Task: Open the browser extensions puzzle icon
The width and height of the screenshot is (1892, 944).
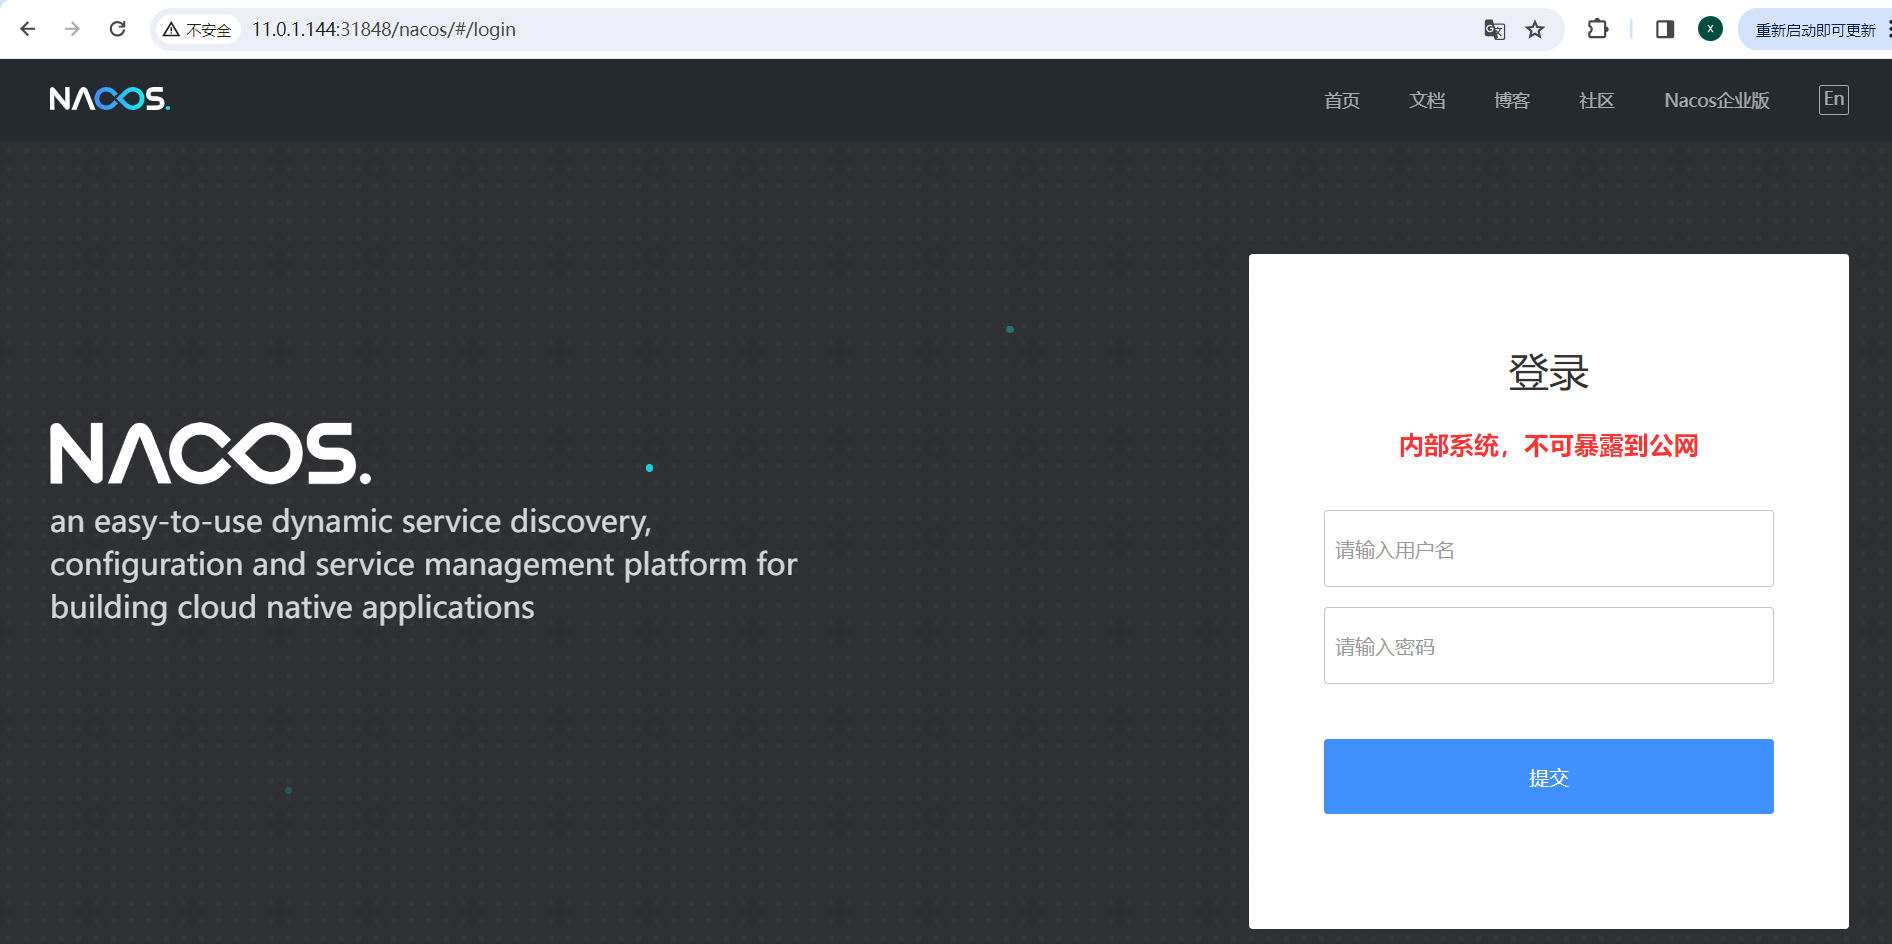Action: [x=1598, y=29]
